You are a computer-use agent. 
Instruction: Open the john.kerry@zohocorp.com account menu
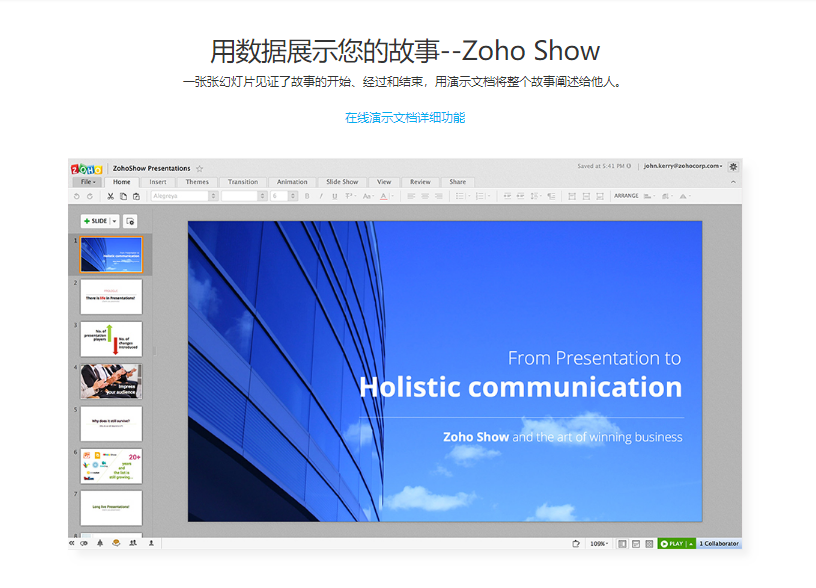click(x=683, y=166)
